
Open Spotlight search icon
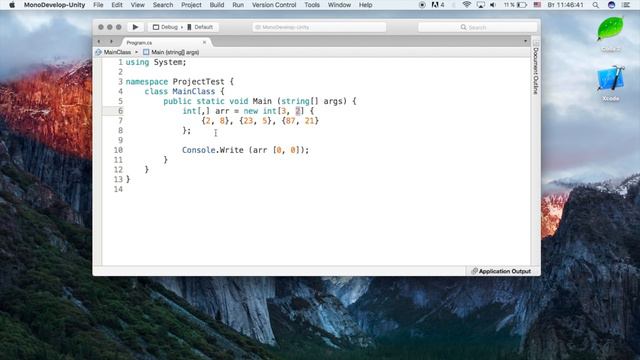point(596,5)
